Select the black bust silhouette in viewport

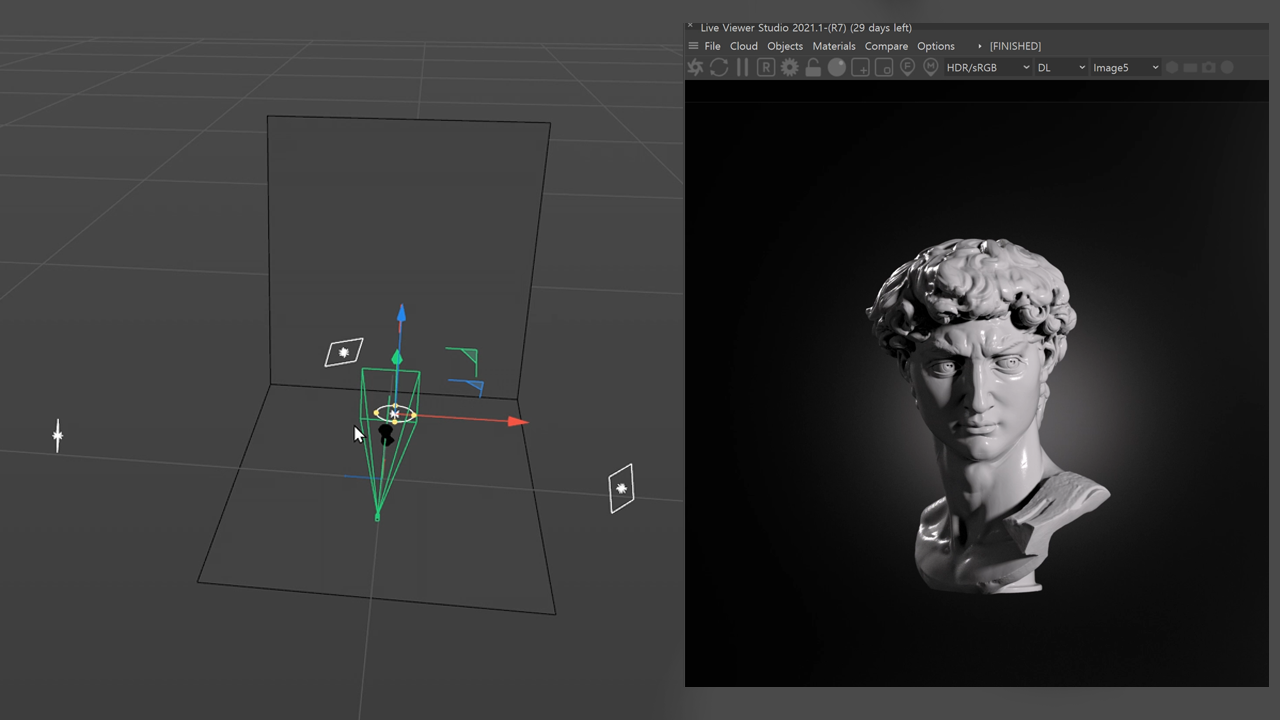coord(386,434)
